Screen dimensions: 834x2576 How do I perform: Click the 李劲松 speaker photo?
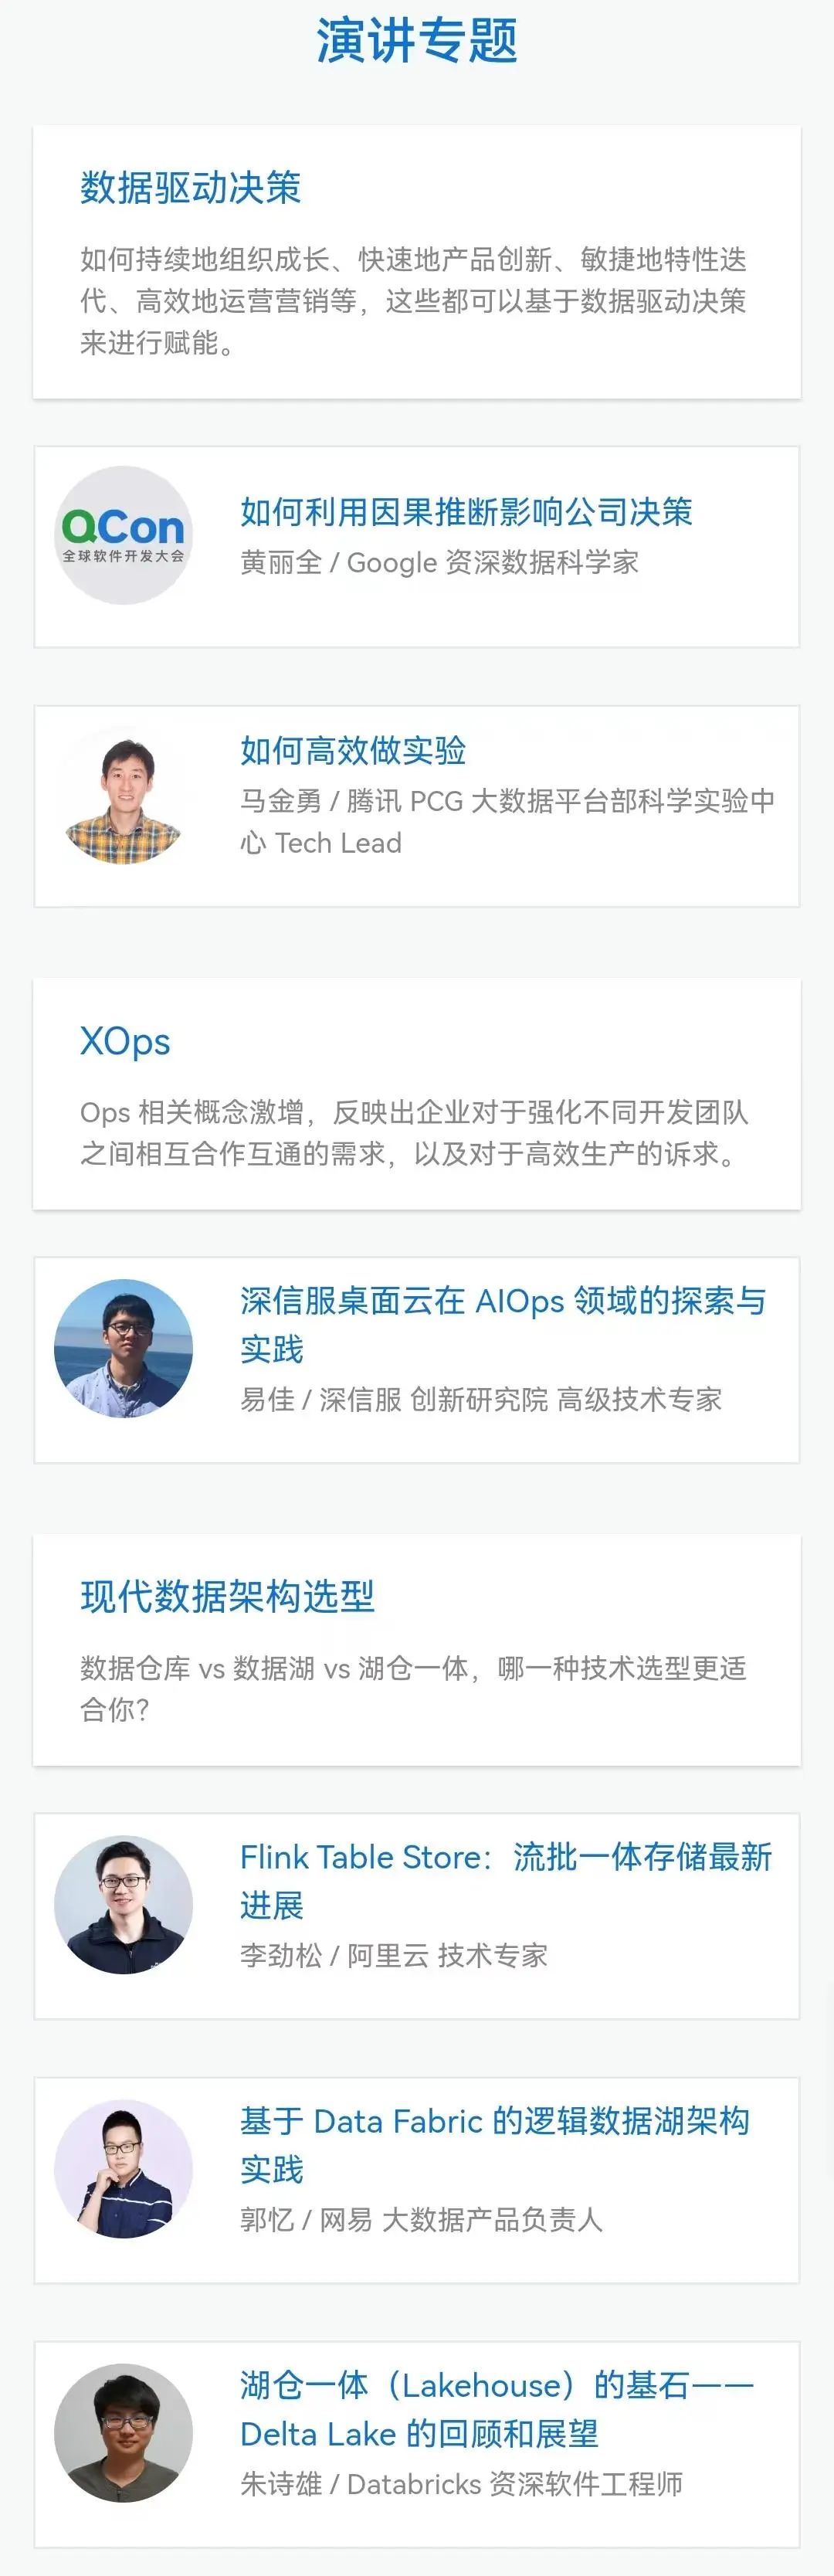(x=123, y=1904)
